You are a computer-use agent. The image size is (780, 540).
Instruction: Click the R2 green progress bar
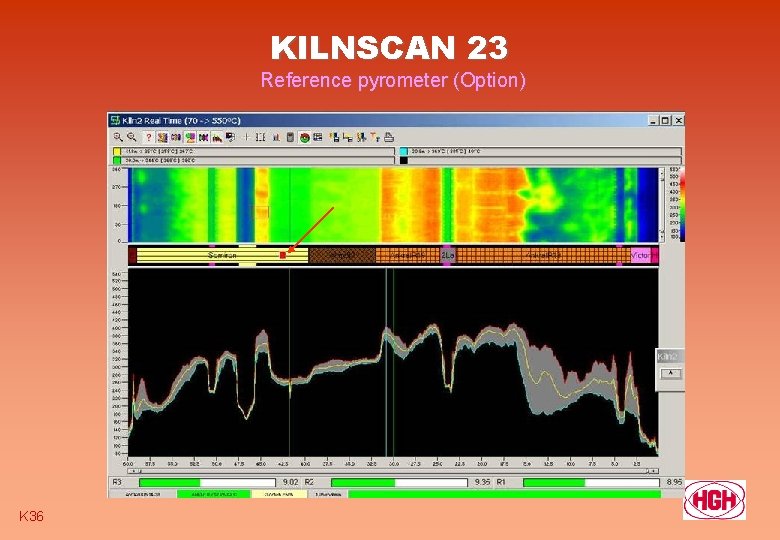(x=399, y=482)
